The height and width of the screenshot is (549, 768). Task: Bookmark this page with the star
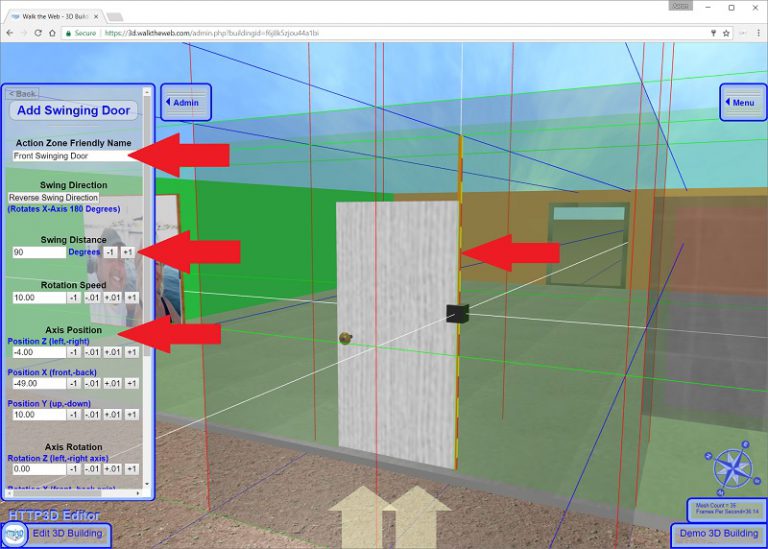[x=726, y=33]
